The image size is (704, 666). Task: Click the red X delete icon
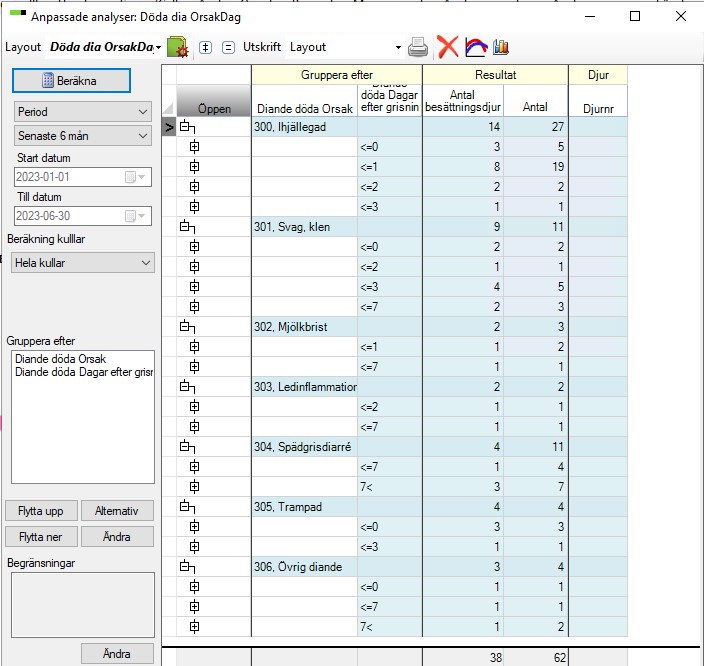coord(448,47)
